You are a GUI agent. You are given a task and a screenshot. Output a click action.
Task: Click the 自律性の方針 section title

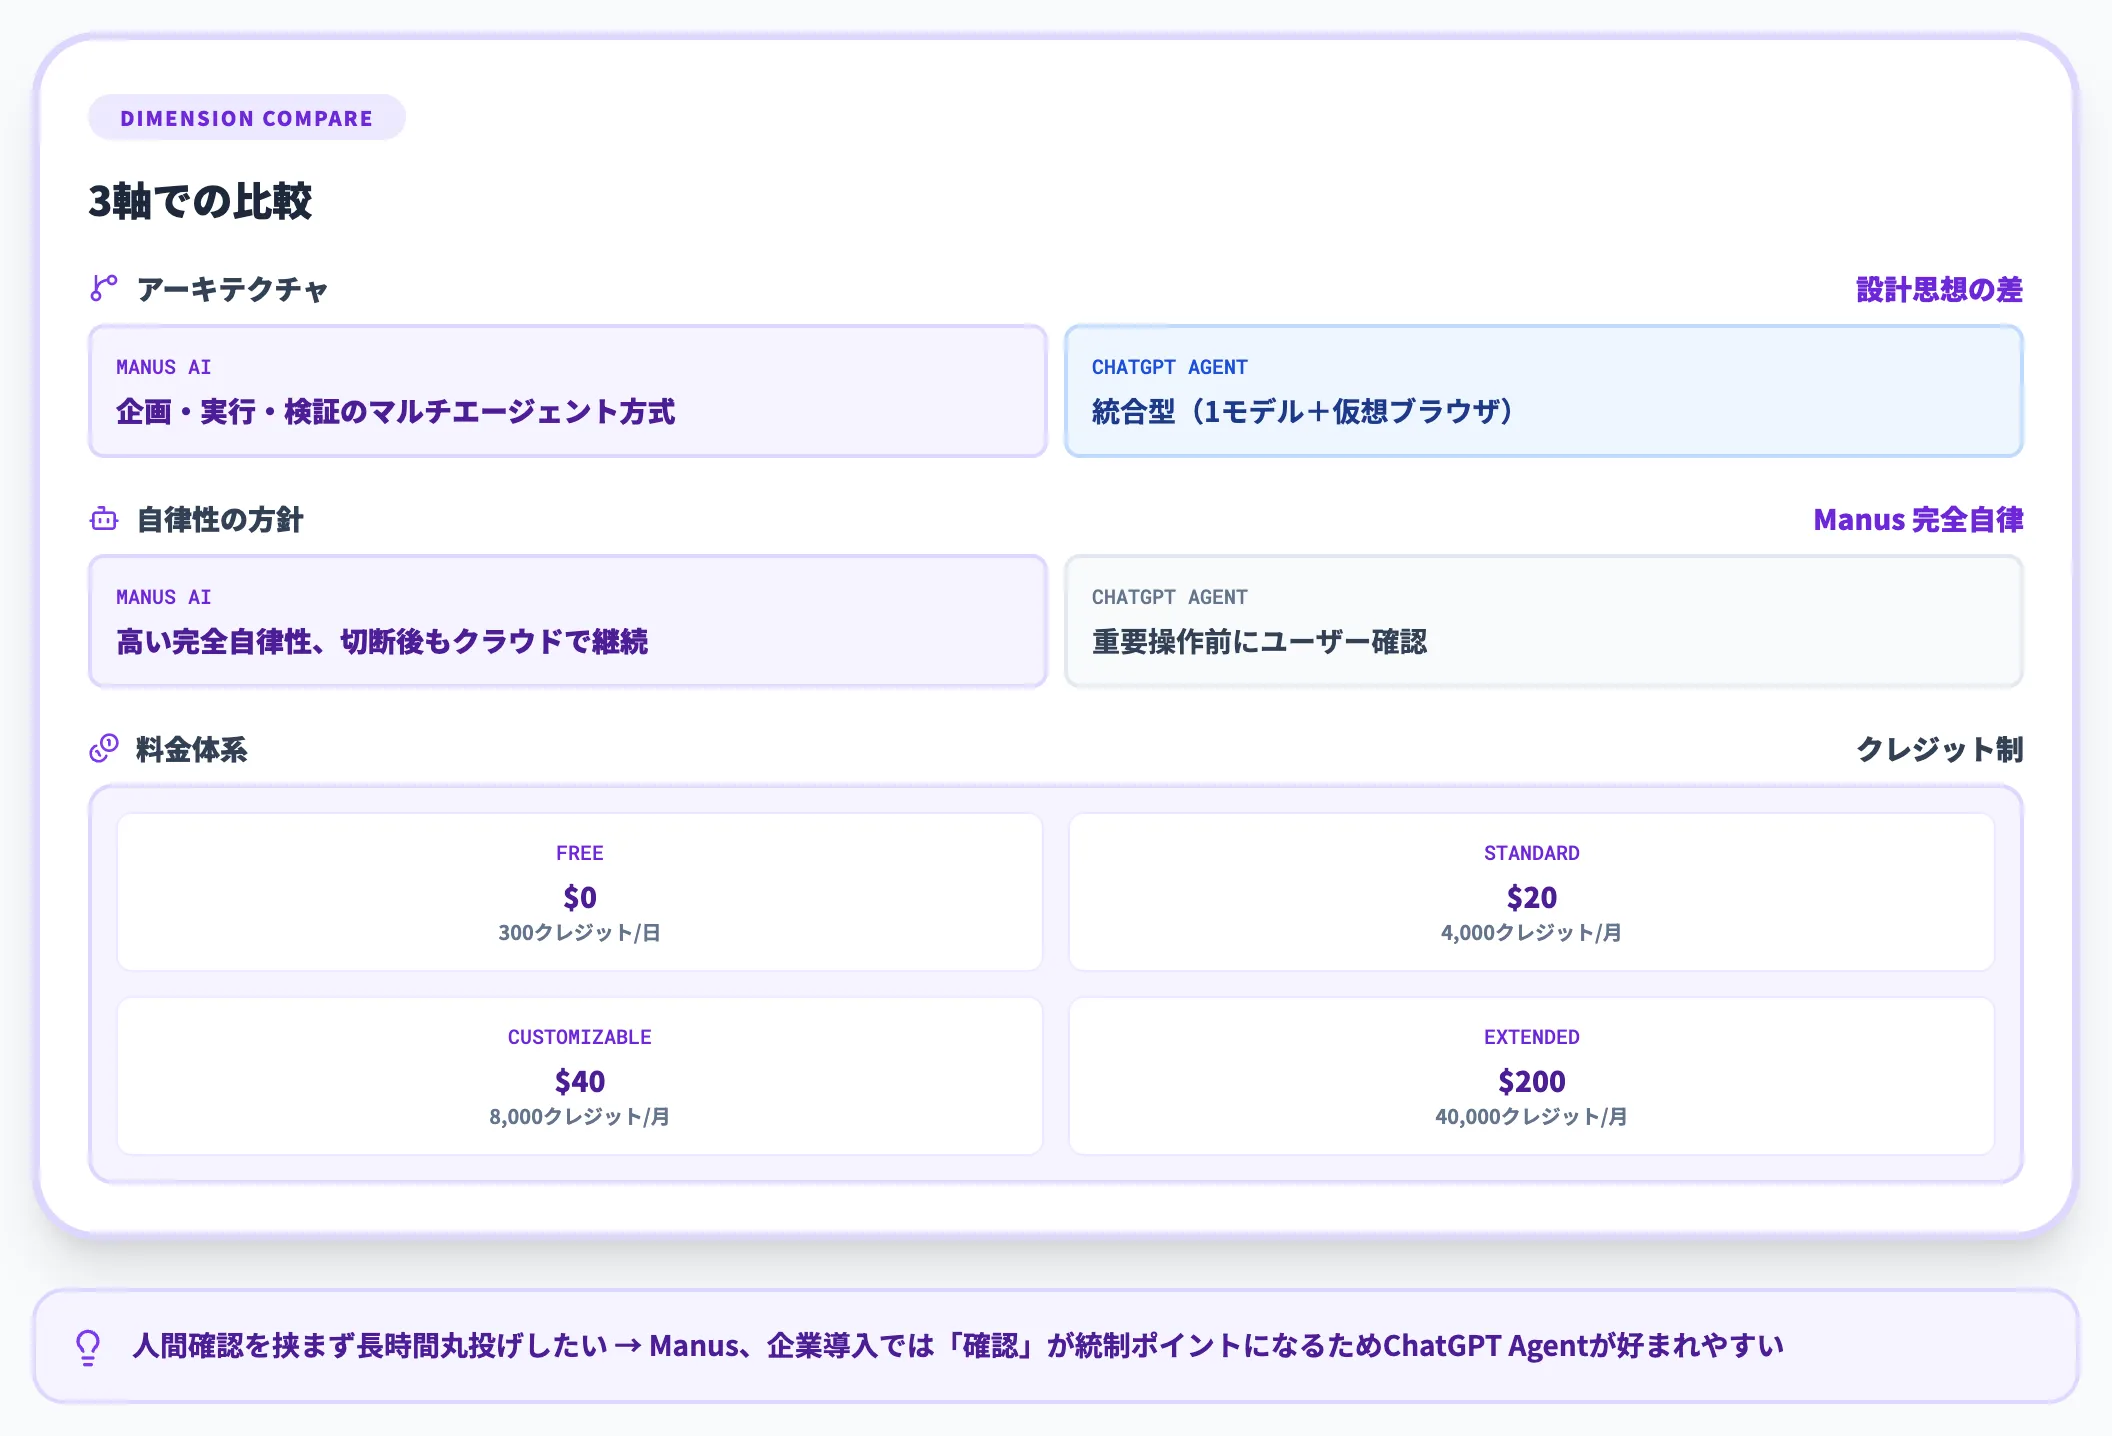(x=220, y=519)
